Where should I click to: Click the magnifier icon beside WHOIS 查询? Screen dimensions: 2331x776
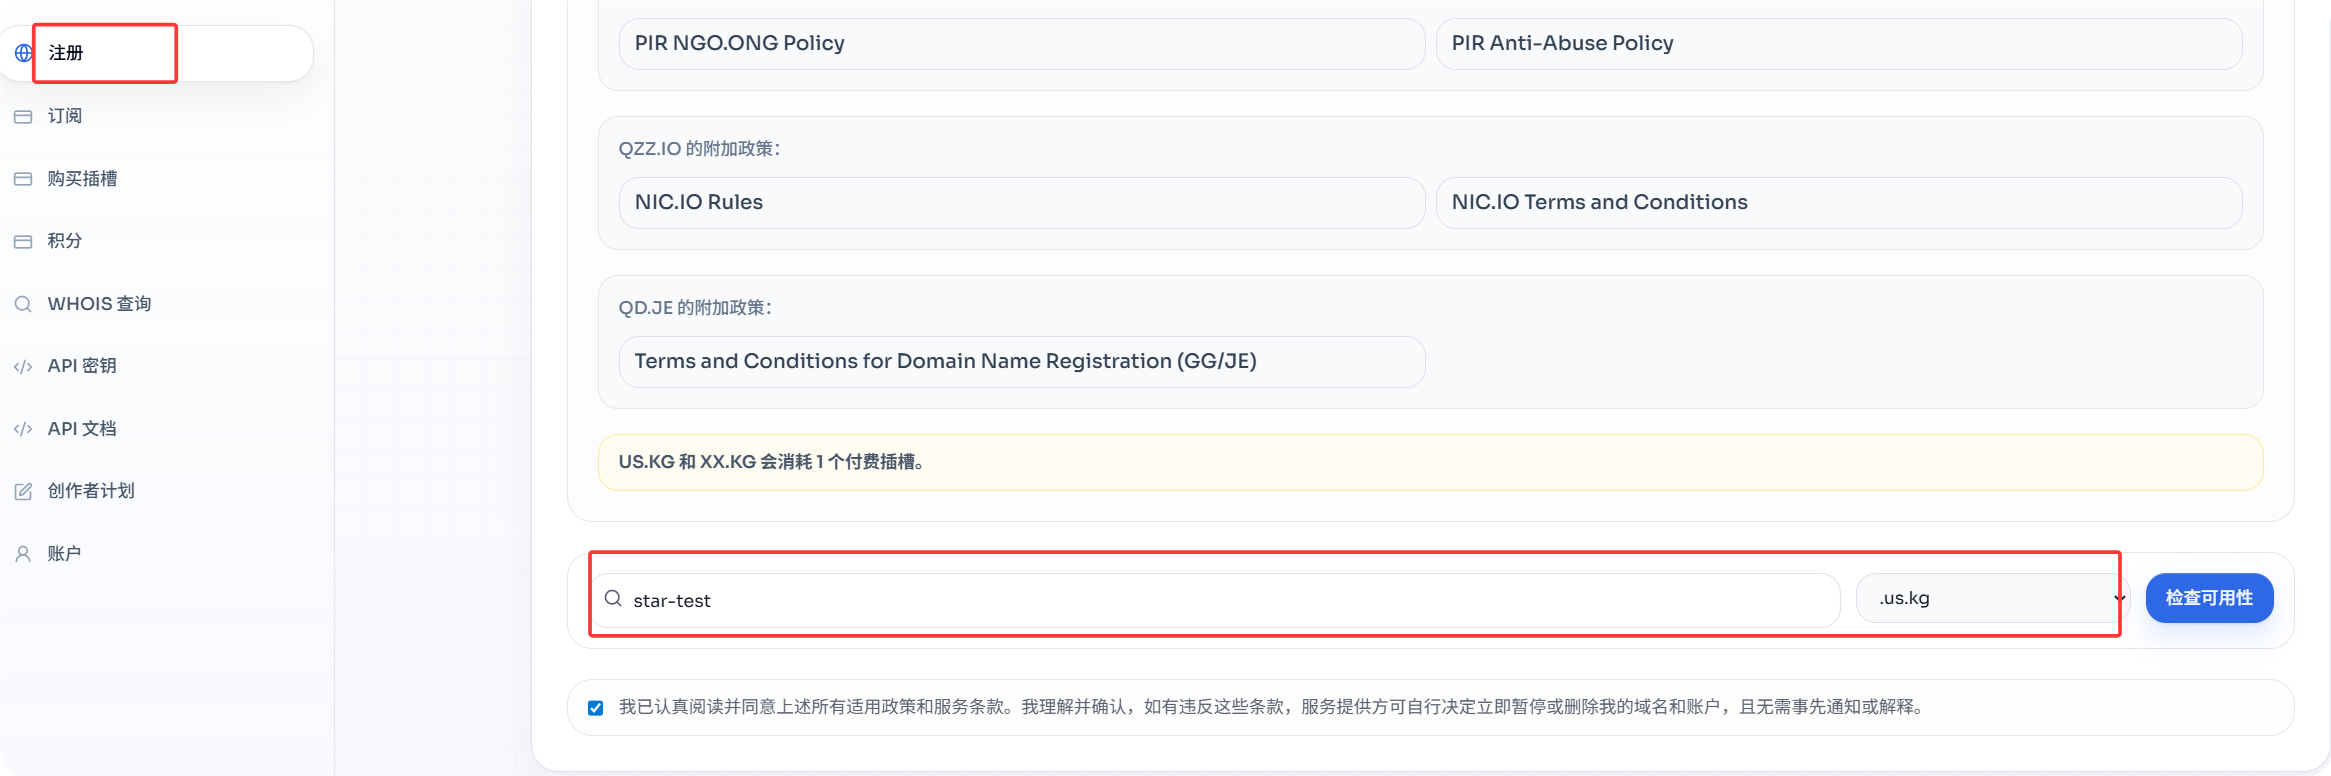[23, 304]
